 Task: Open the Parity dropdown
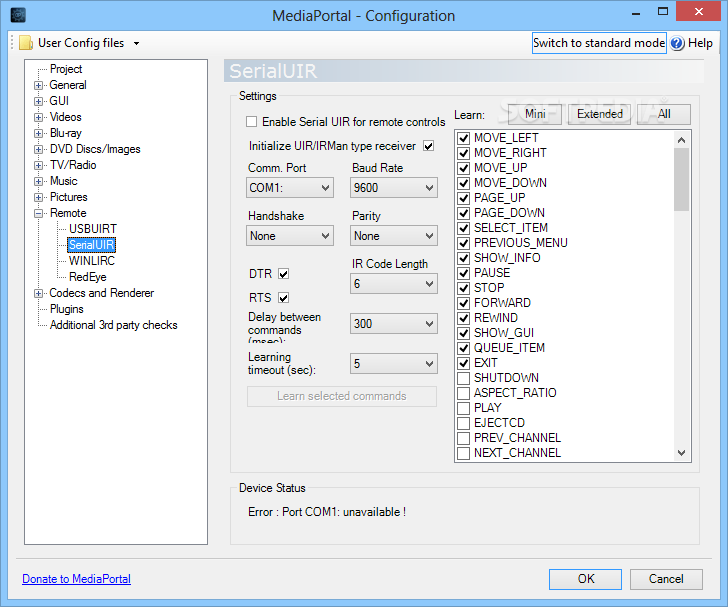[x=394, y=236]
